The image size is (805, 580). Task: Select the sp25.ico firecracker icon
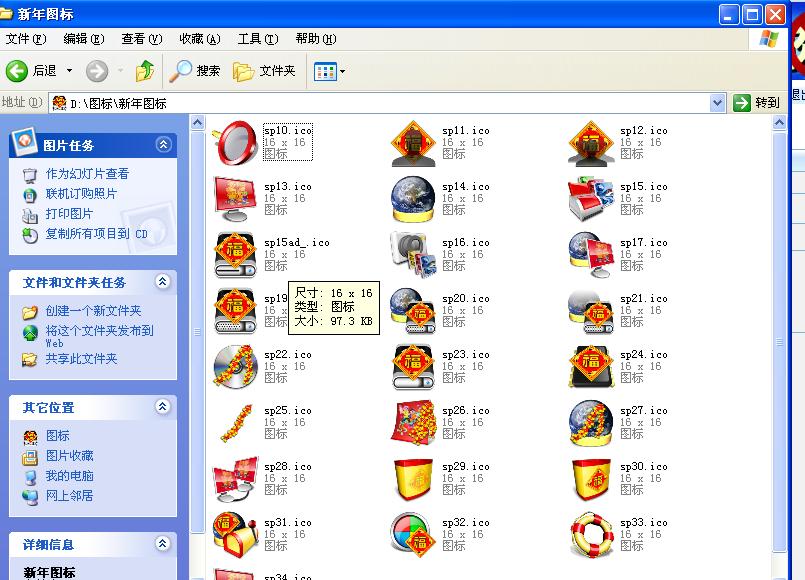235,422
